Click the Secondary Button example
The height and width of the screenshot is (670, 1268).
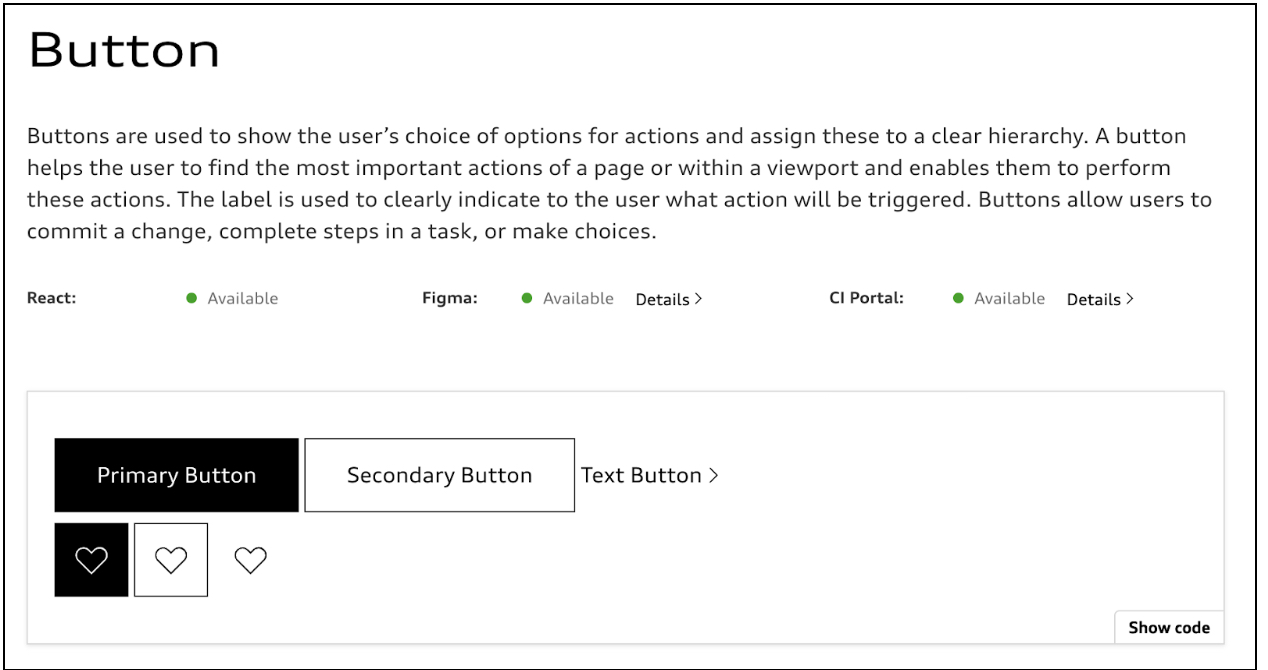point(439,475)
